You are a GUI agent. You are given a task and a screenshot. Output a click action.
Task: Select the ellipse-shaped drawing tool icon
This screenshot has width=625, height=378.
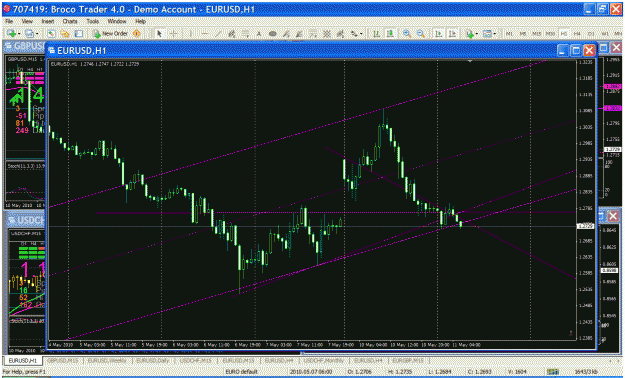[x=272, y=33]
